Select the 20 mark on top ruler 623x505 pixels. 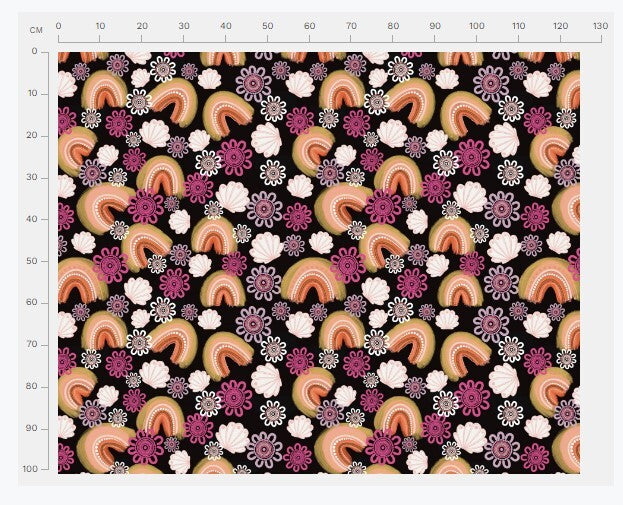click(x=142, y=26)
